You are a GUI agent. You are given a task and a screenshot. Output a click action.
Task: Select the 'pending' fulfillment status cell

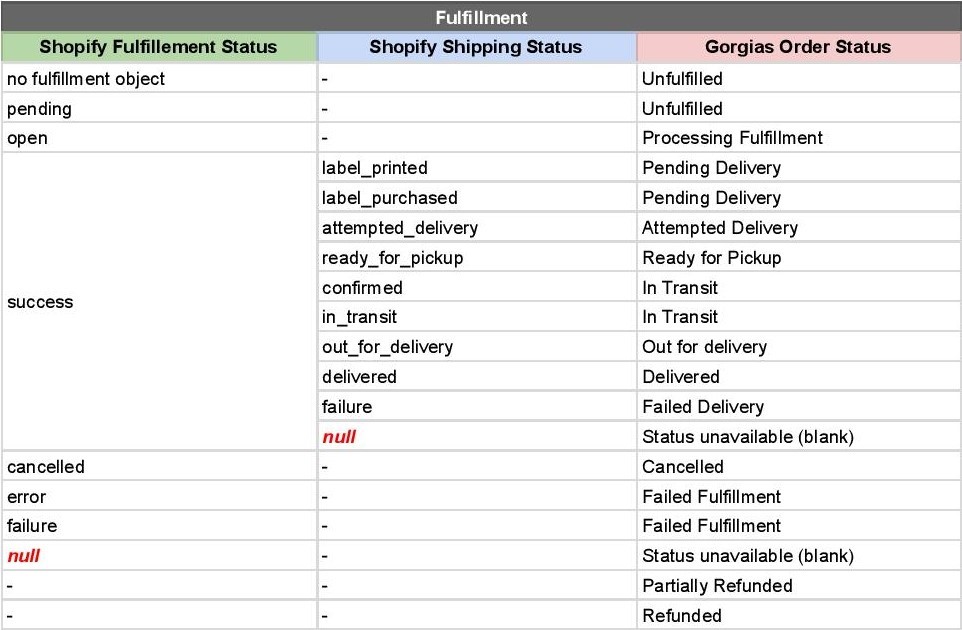point(158,109)
